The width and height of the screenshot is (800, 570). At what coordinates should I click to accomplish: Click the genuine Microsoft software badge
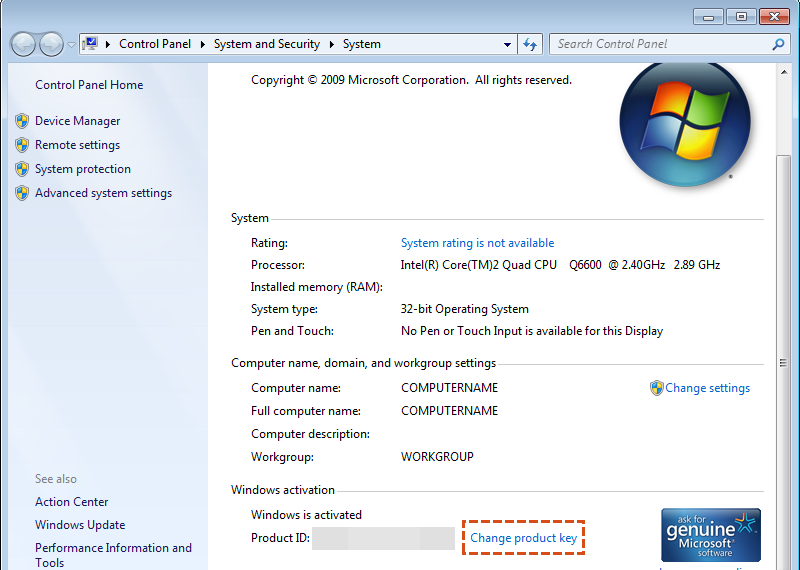(x=711, y=535)
